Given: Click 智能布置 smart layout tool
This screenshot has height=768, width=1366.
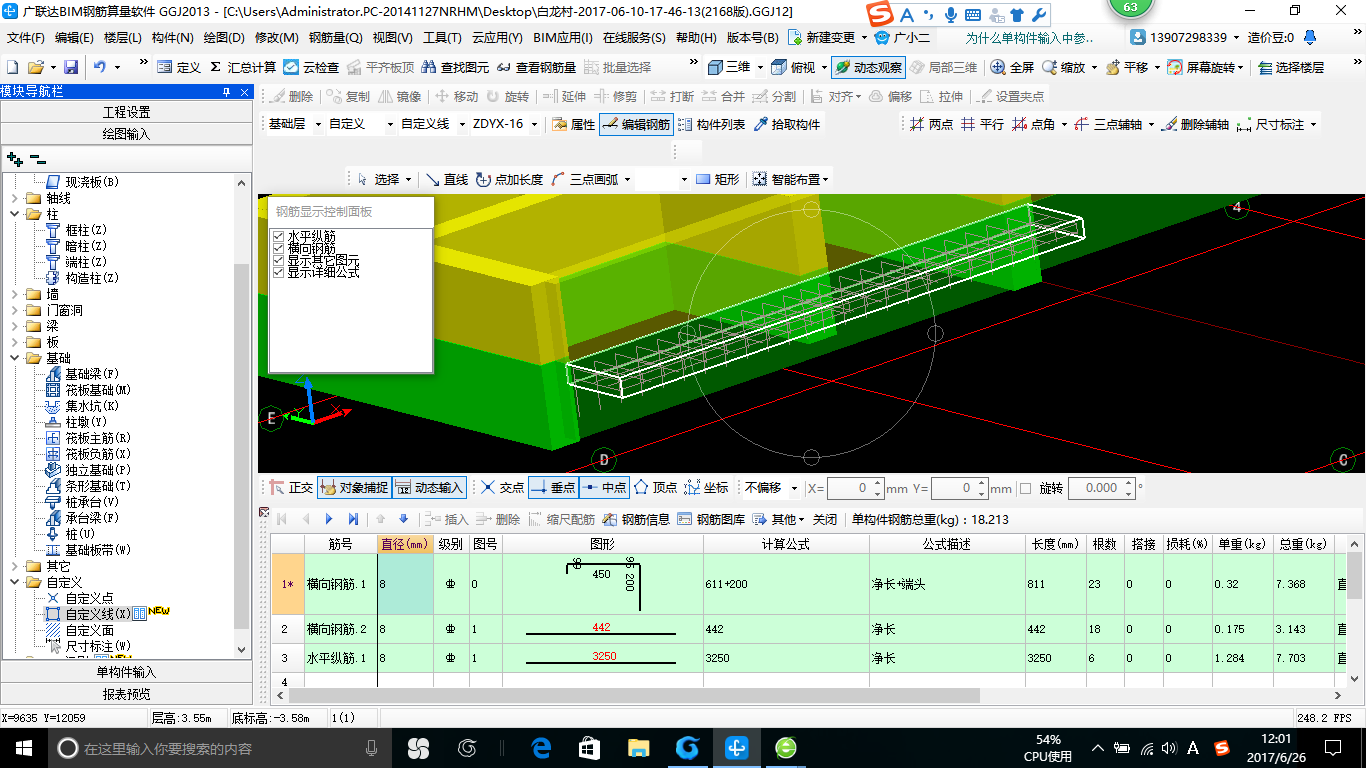Looking at the screenshot, I should point(791,179).
